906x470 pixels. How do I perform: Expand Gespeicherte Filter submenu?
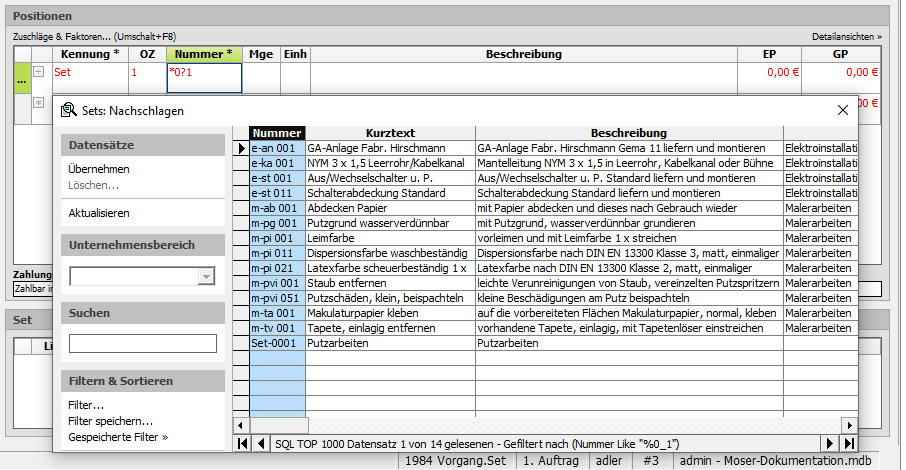pyautogui.click(x=117, y=437)
